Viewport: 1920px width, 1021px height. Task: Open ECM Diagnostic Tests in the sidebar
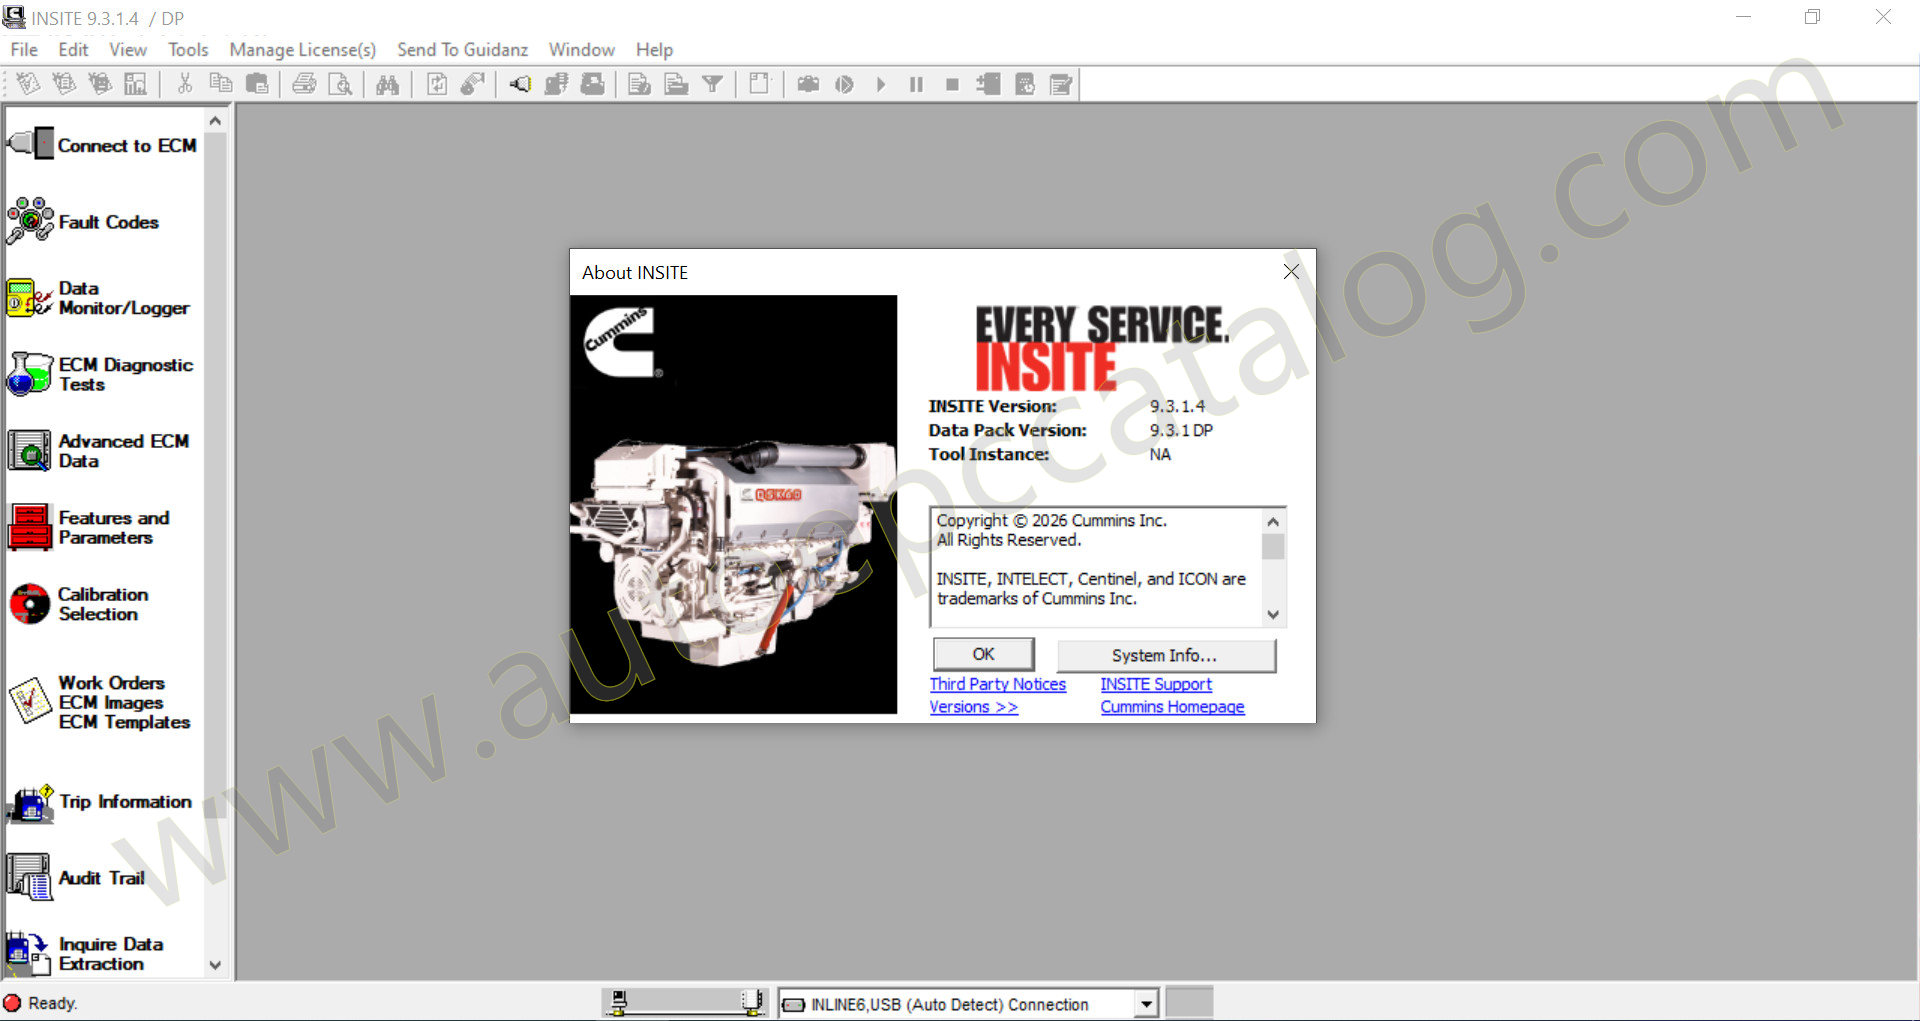101,374
